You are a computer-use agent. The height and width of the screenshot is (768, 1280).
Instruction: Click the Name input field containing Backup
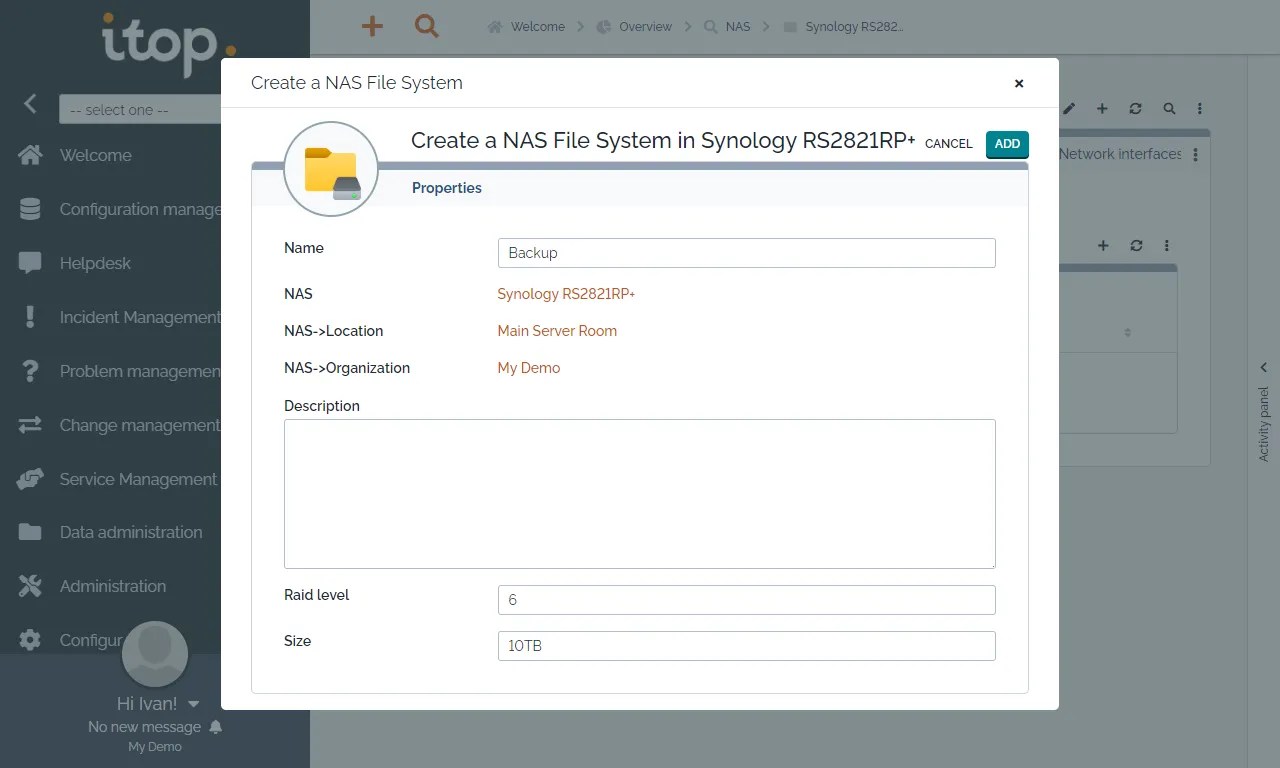tap(746, 253)
